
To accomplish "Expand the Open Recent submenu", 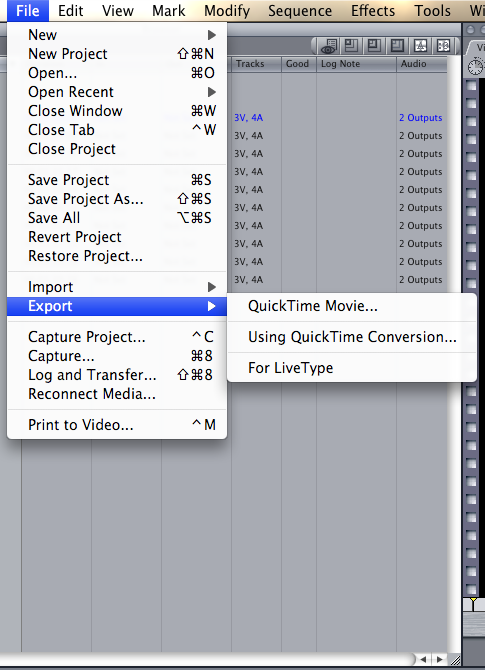I will [x=212, y=92].
